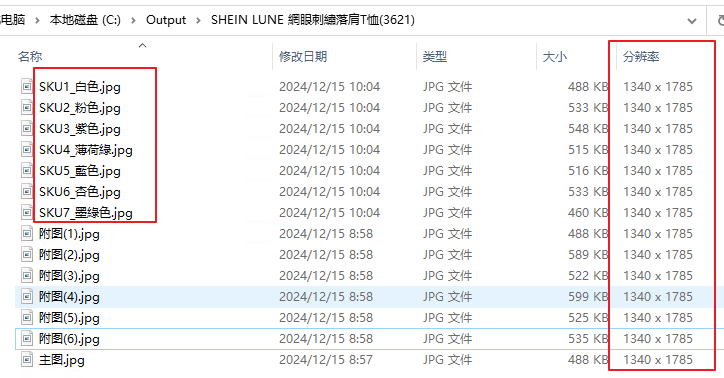
Task: Click the 460 KB size cell
Action: tap(587, 212)
